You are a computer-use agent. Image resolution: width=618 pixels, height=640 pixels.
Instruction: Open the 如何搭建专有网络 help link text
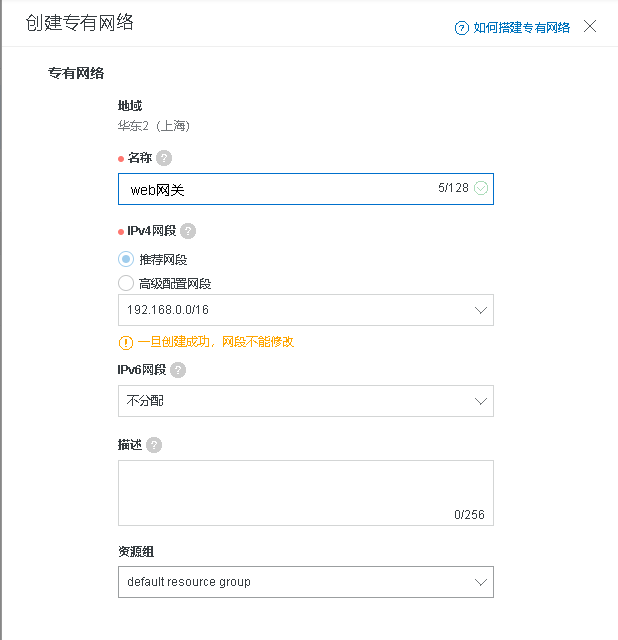pos(522,28)
